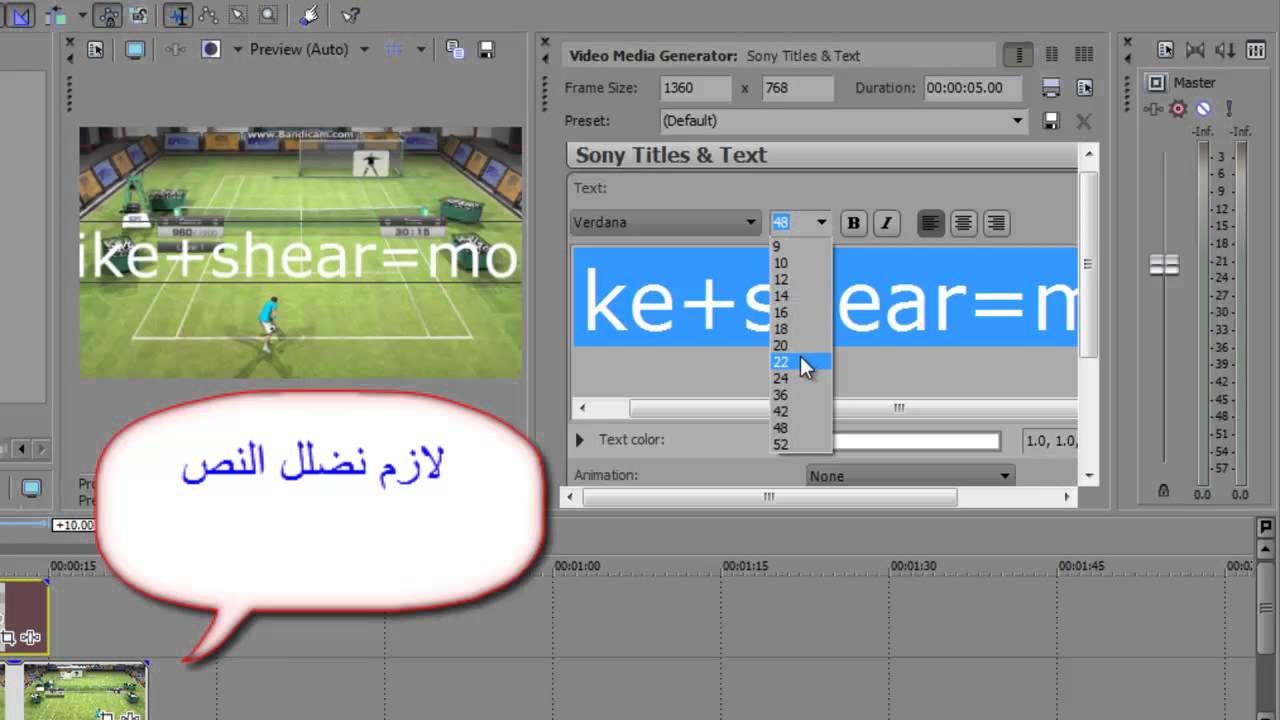Screen dimensions: 1280x720
Task: Click the generator panel bottom horizontal scrollbar
Action: point(769,497)
